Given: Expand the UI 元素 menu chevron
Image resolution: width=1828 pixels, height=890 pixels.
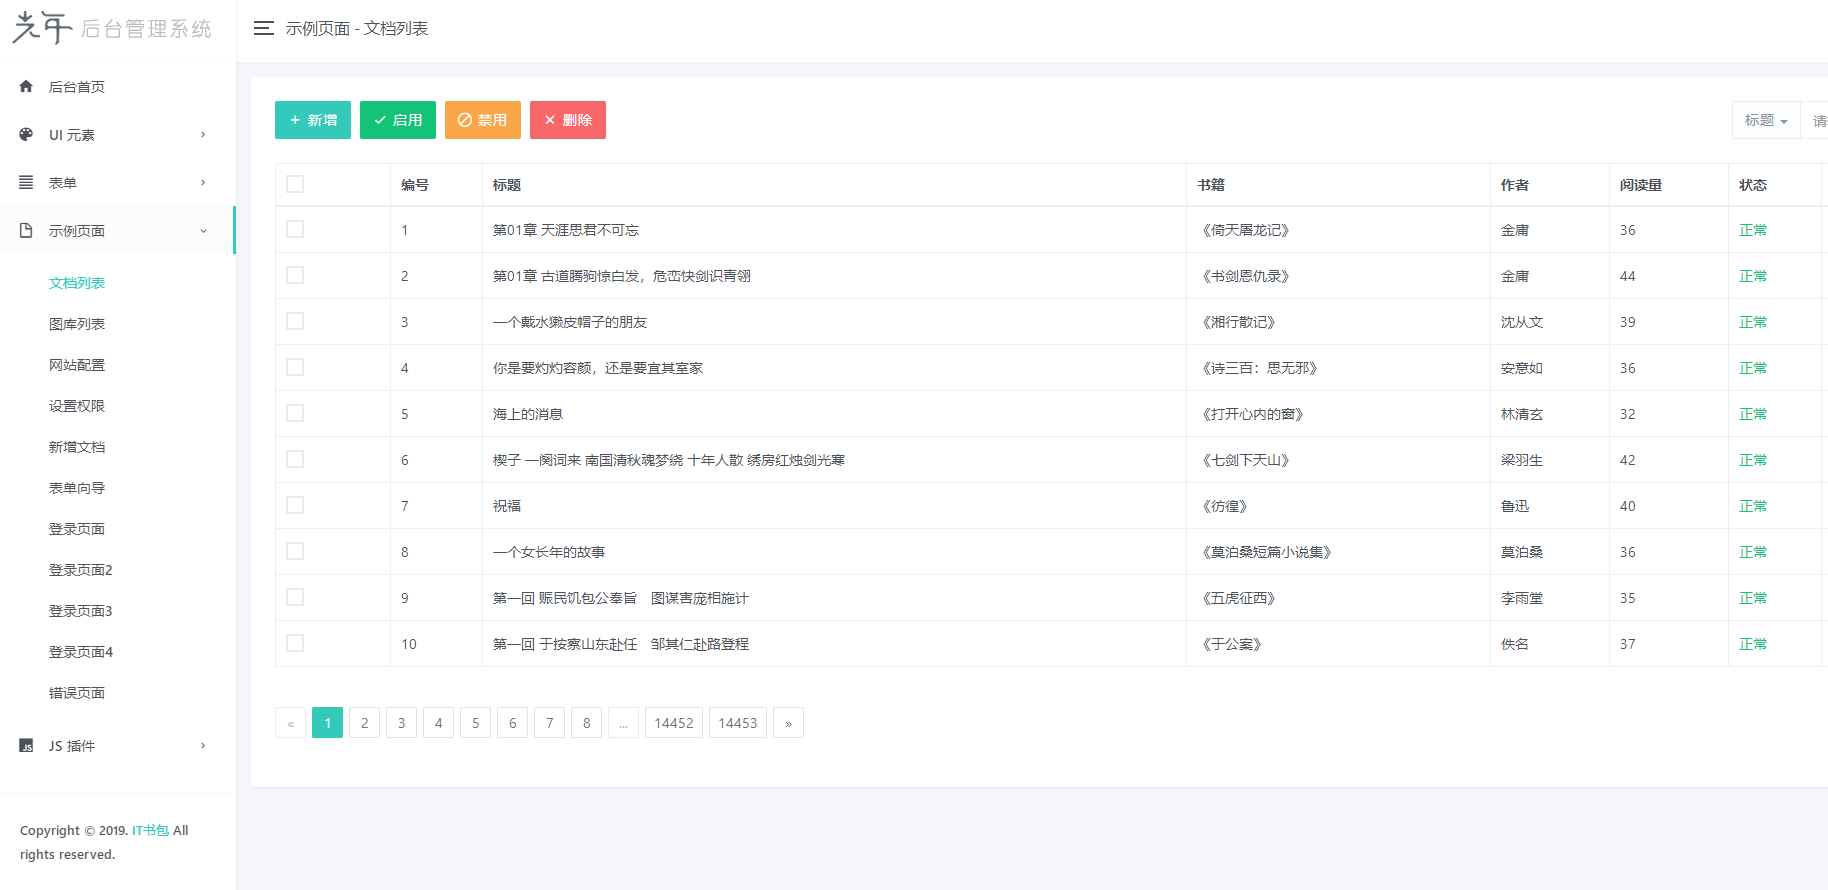Looking at the screenshot, I should (203, 134).
